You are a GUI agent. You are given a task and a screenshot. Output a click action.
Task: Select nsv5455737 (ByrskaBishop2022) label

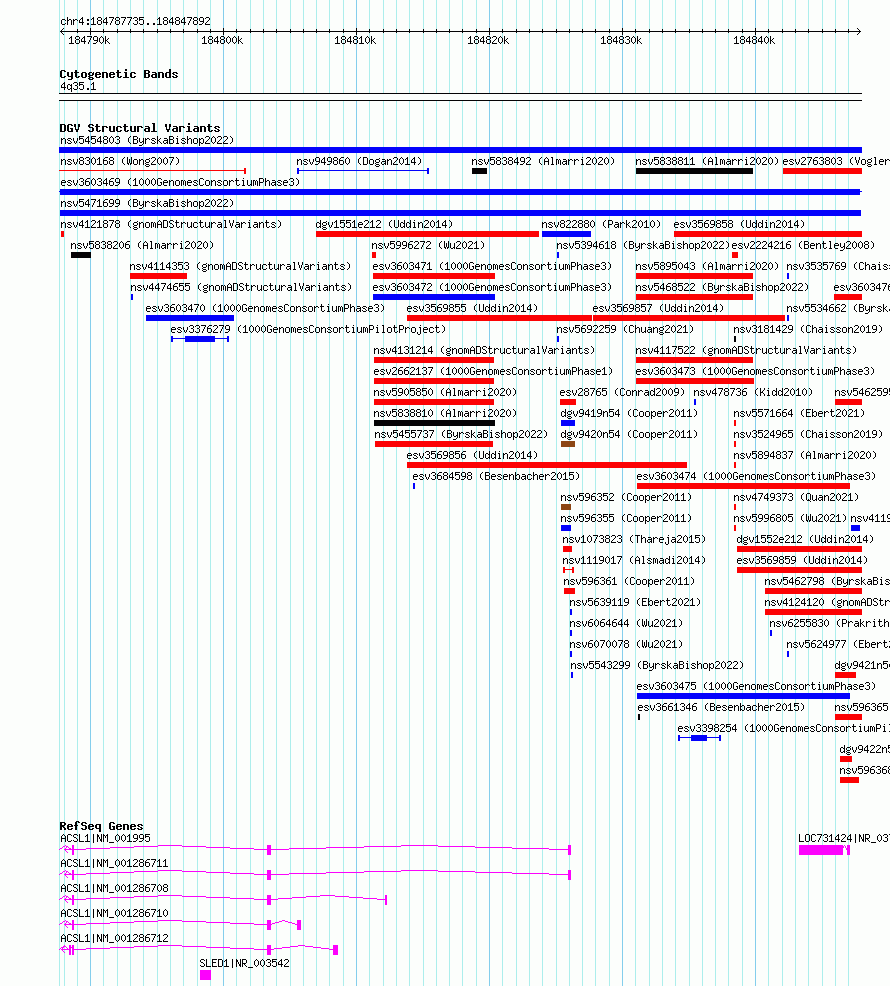pos(461,434)
